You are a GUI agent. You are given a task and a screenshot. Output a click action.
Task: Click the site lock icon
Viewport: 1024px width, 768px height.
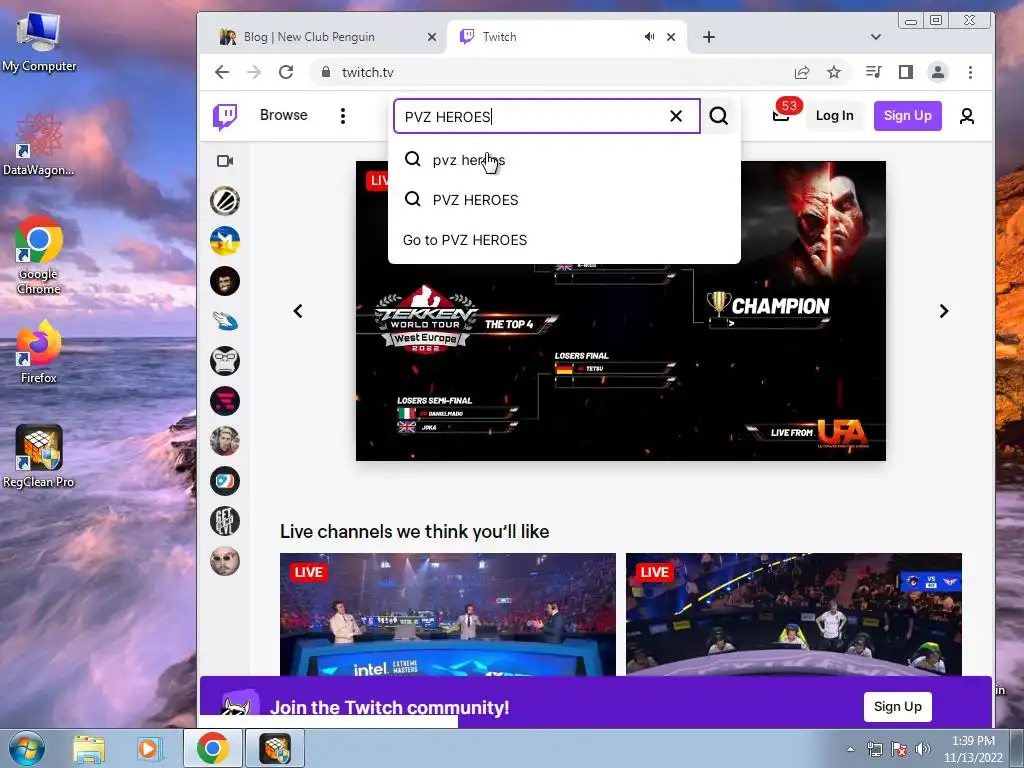click(326, 72)
